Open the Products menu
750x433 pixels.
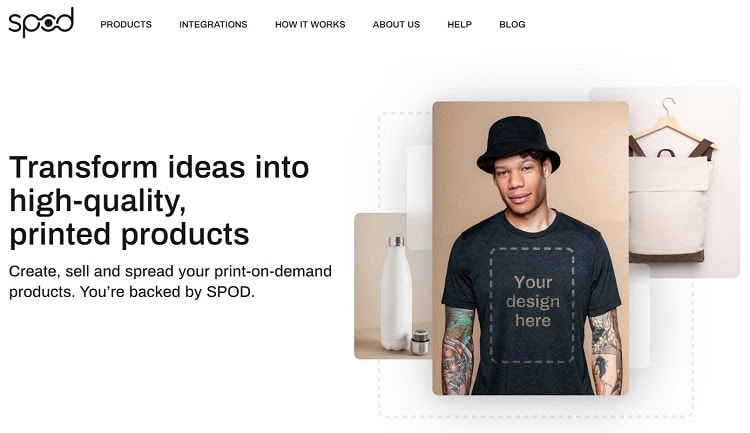126,24
